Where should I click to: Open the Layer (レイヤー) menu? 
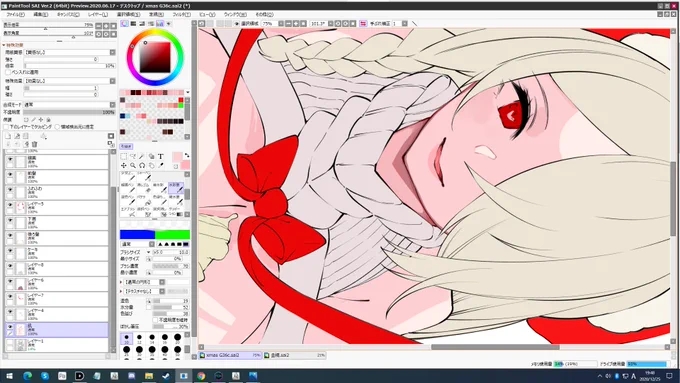click(x=98, y=14)
